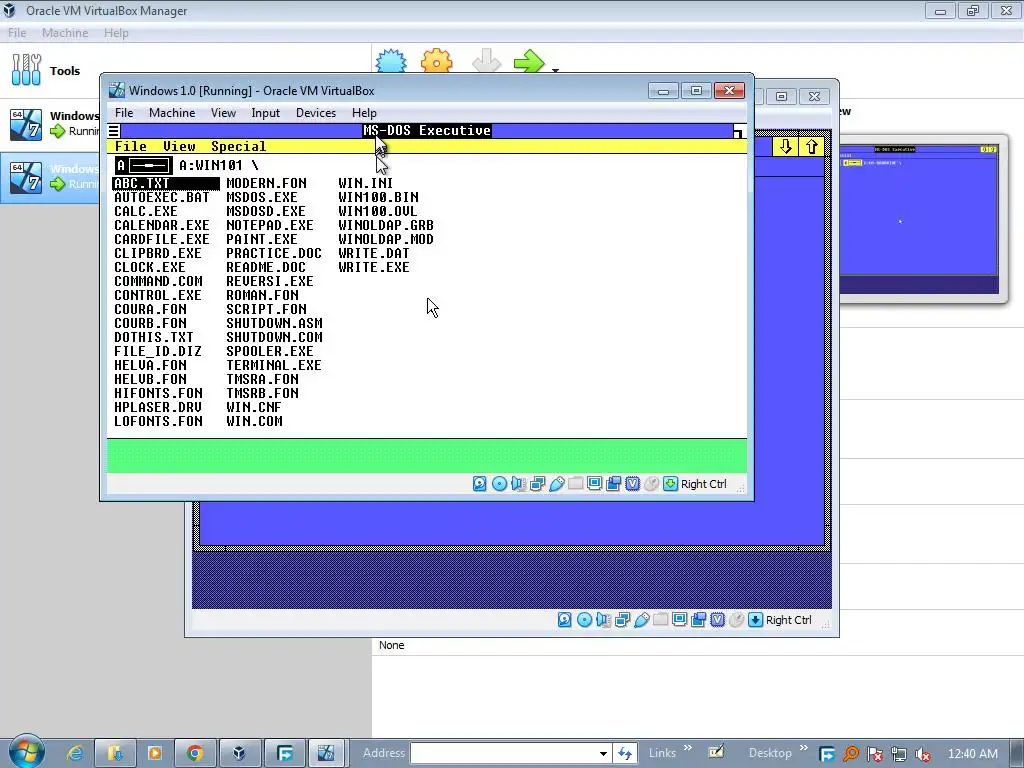1024x768 pixels.
Task: Open Machine menu in Windows 1.0 VirtualBox window
Action: pyautogui.click(x=172, y=113)
